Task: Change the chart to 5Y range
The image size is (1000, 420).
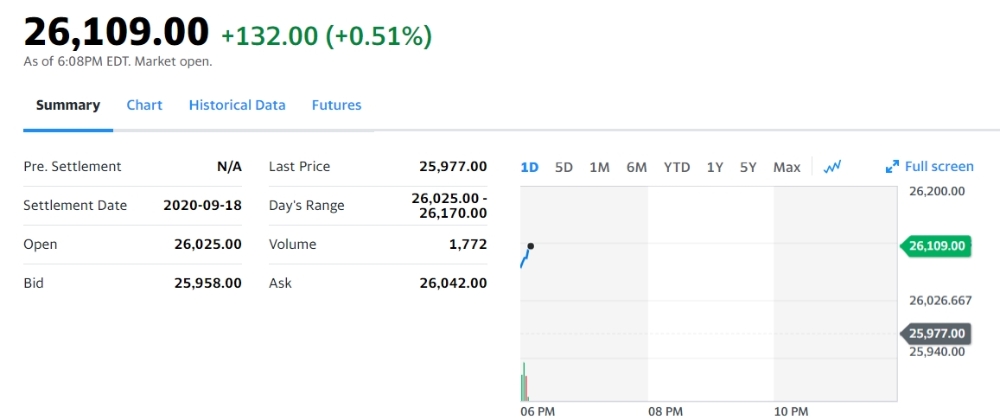Action: pyautogui.click(x=748, y=167)
